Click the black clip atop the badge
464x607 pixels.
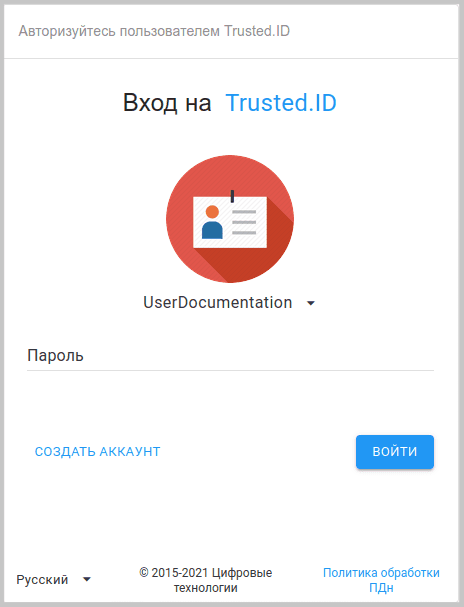click(x=232, y=196)
